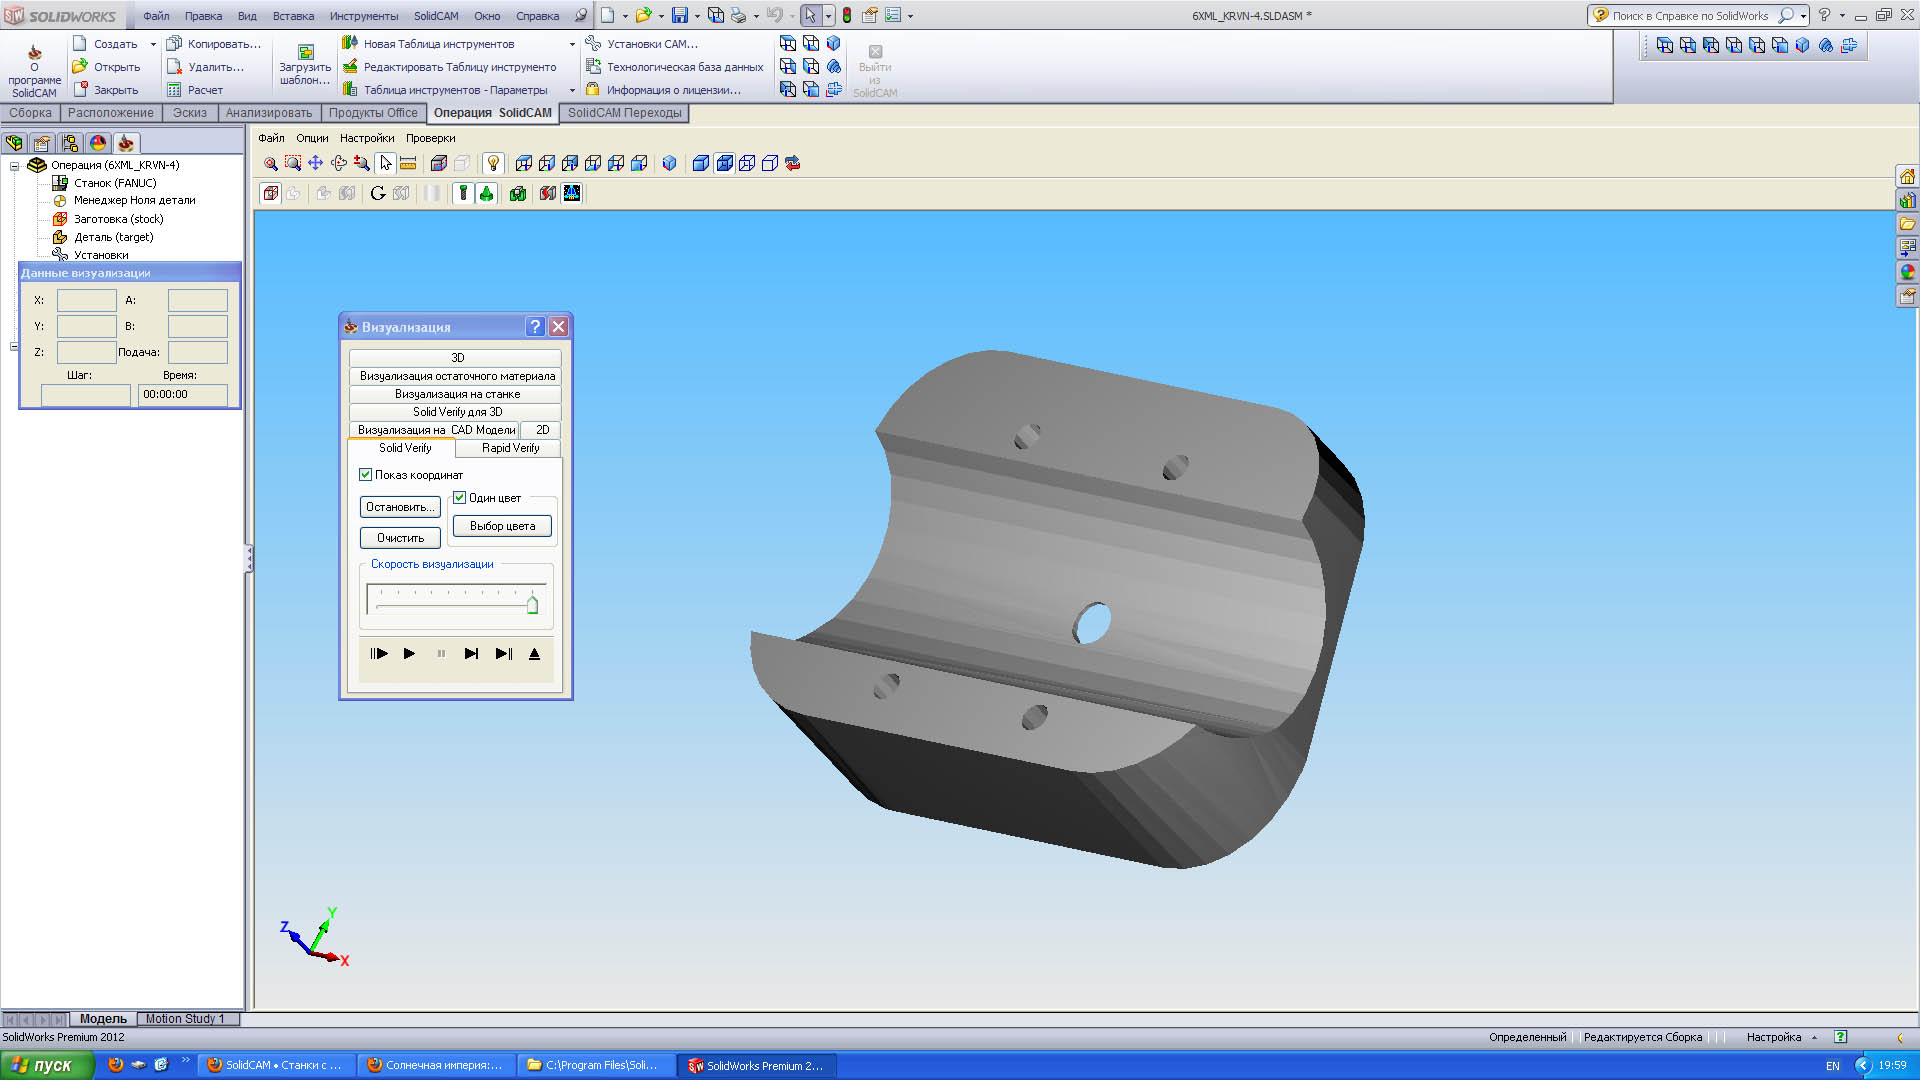Click the Заготовка (stock) tree item
The width and height of the screenshot is (1920, 1080).
click(118, 219)
